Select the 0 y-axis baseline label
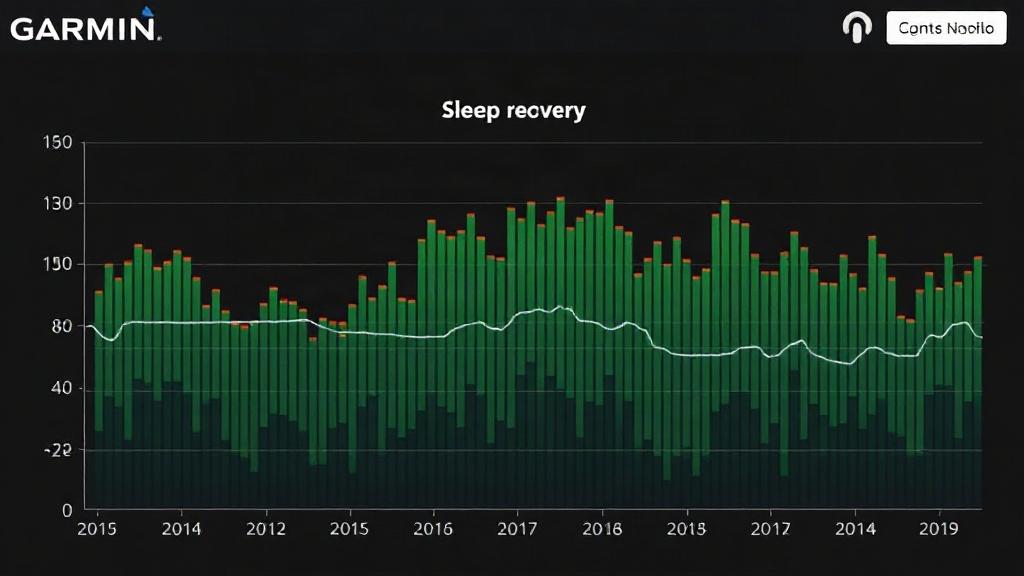 pyautogui.click(x=67, y=510)
